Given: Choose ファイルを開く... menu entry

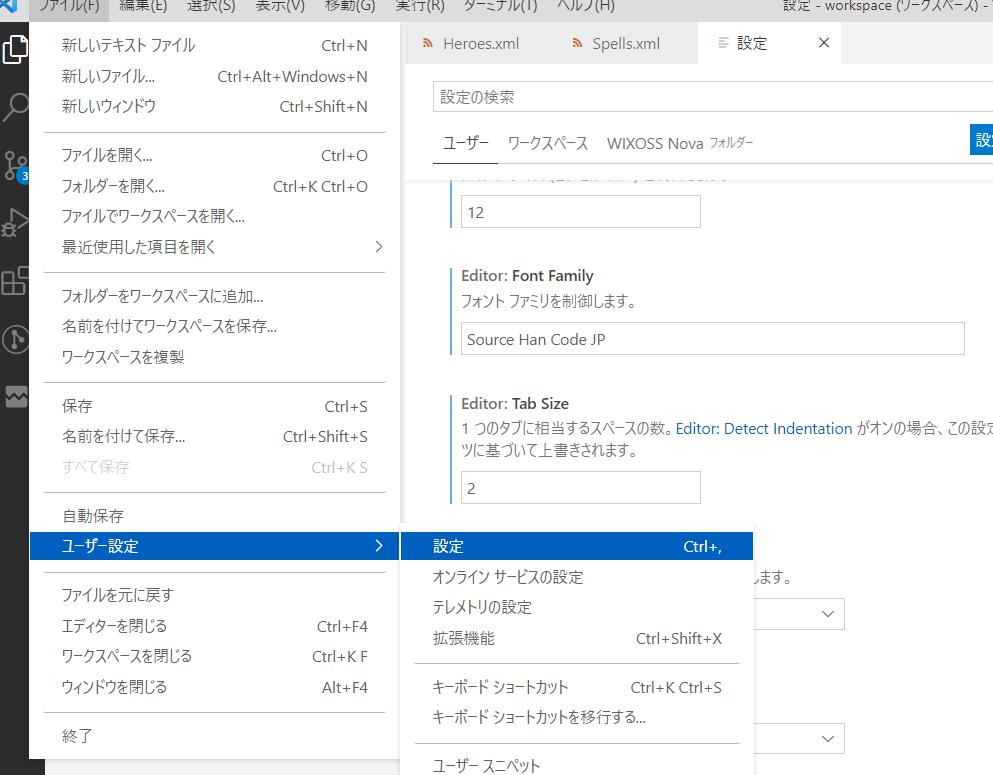Looking at the screenshot, I should pyautogui.click(x=215, y=155).
